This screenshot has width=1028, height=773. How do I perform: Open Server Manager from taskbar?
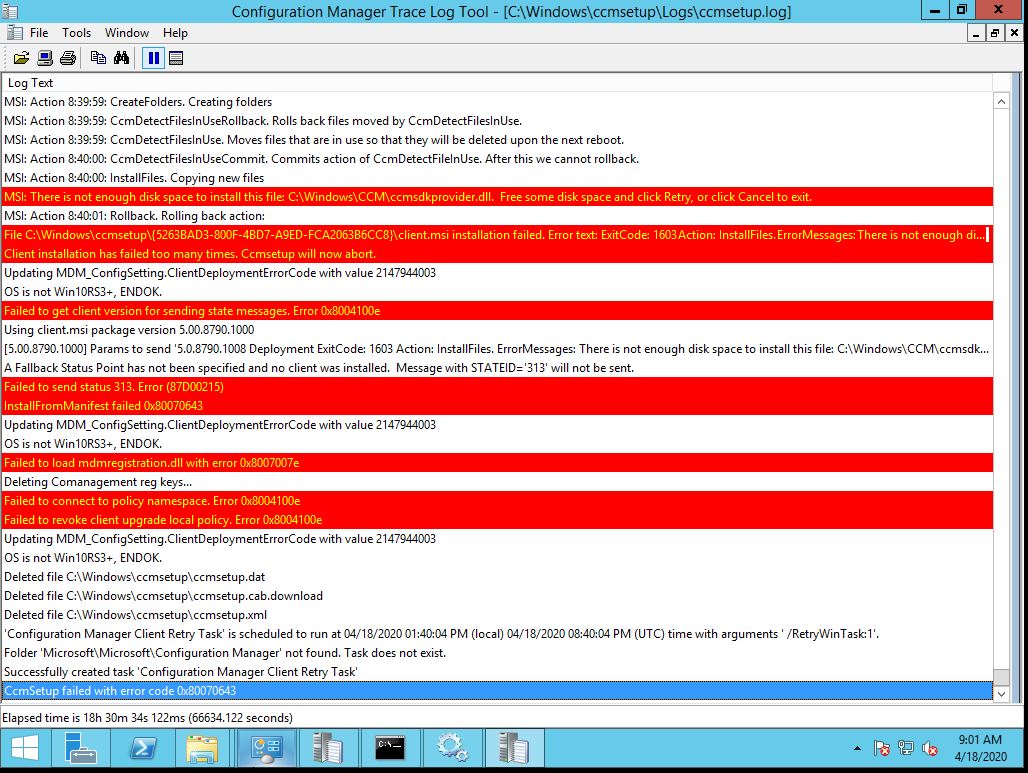(81, 748)
